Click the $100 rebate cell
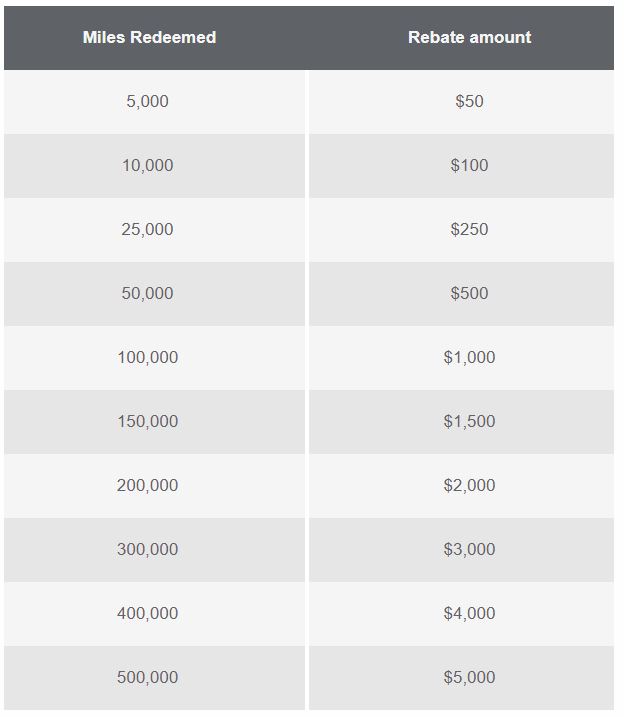Viewport: 624px width, 717px height. click(469, 166)
